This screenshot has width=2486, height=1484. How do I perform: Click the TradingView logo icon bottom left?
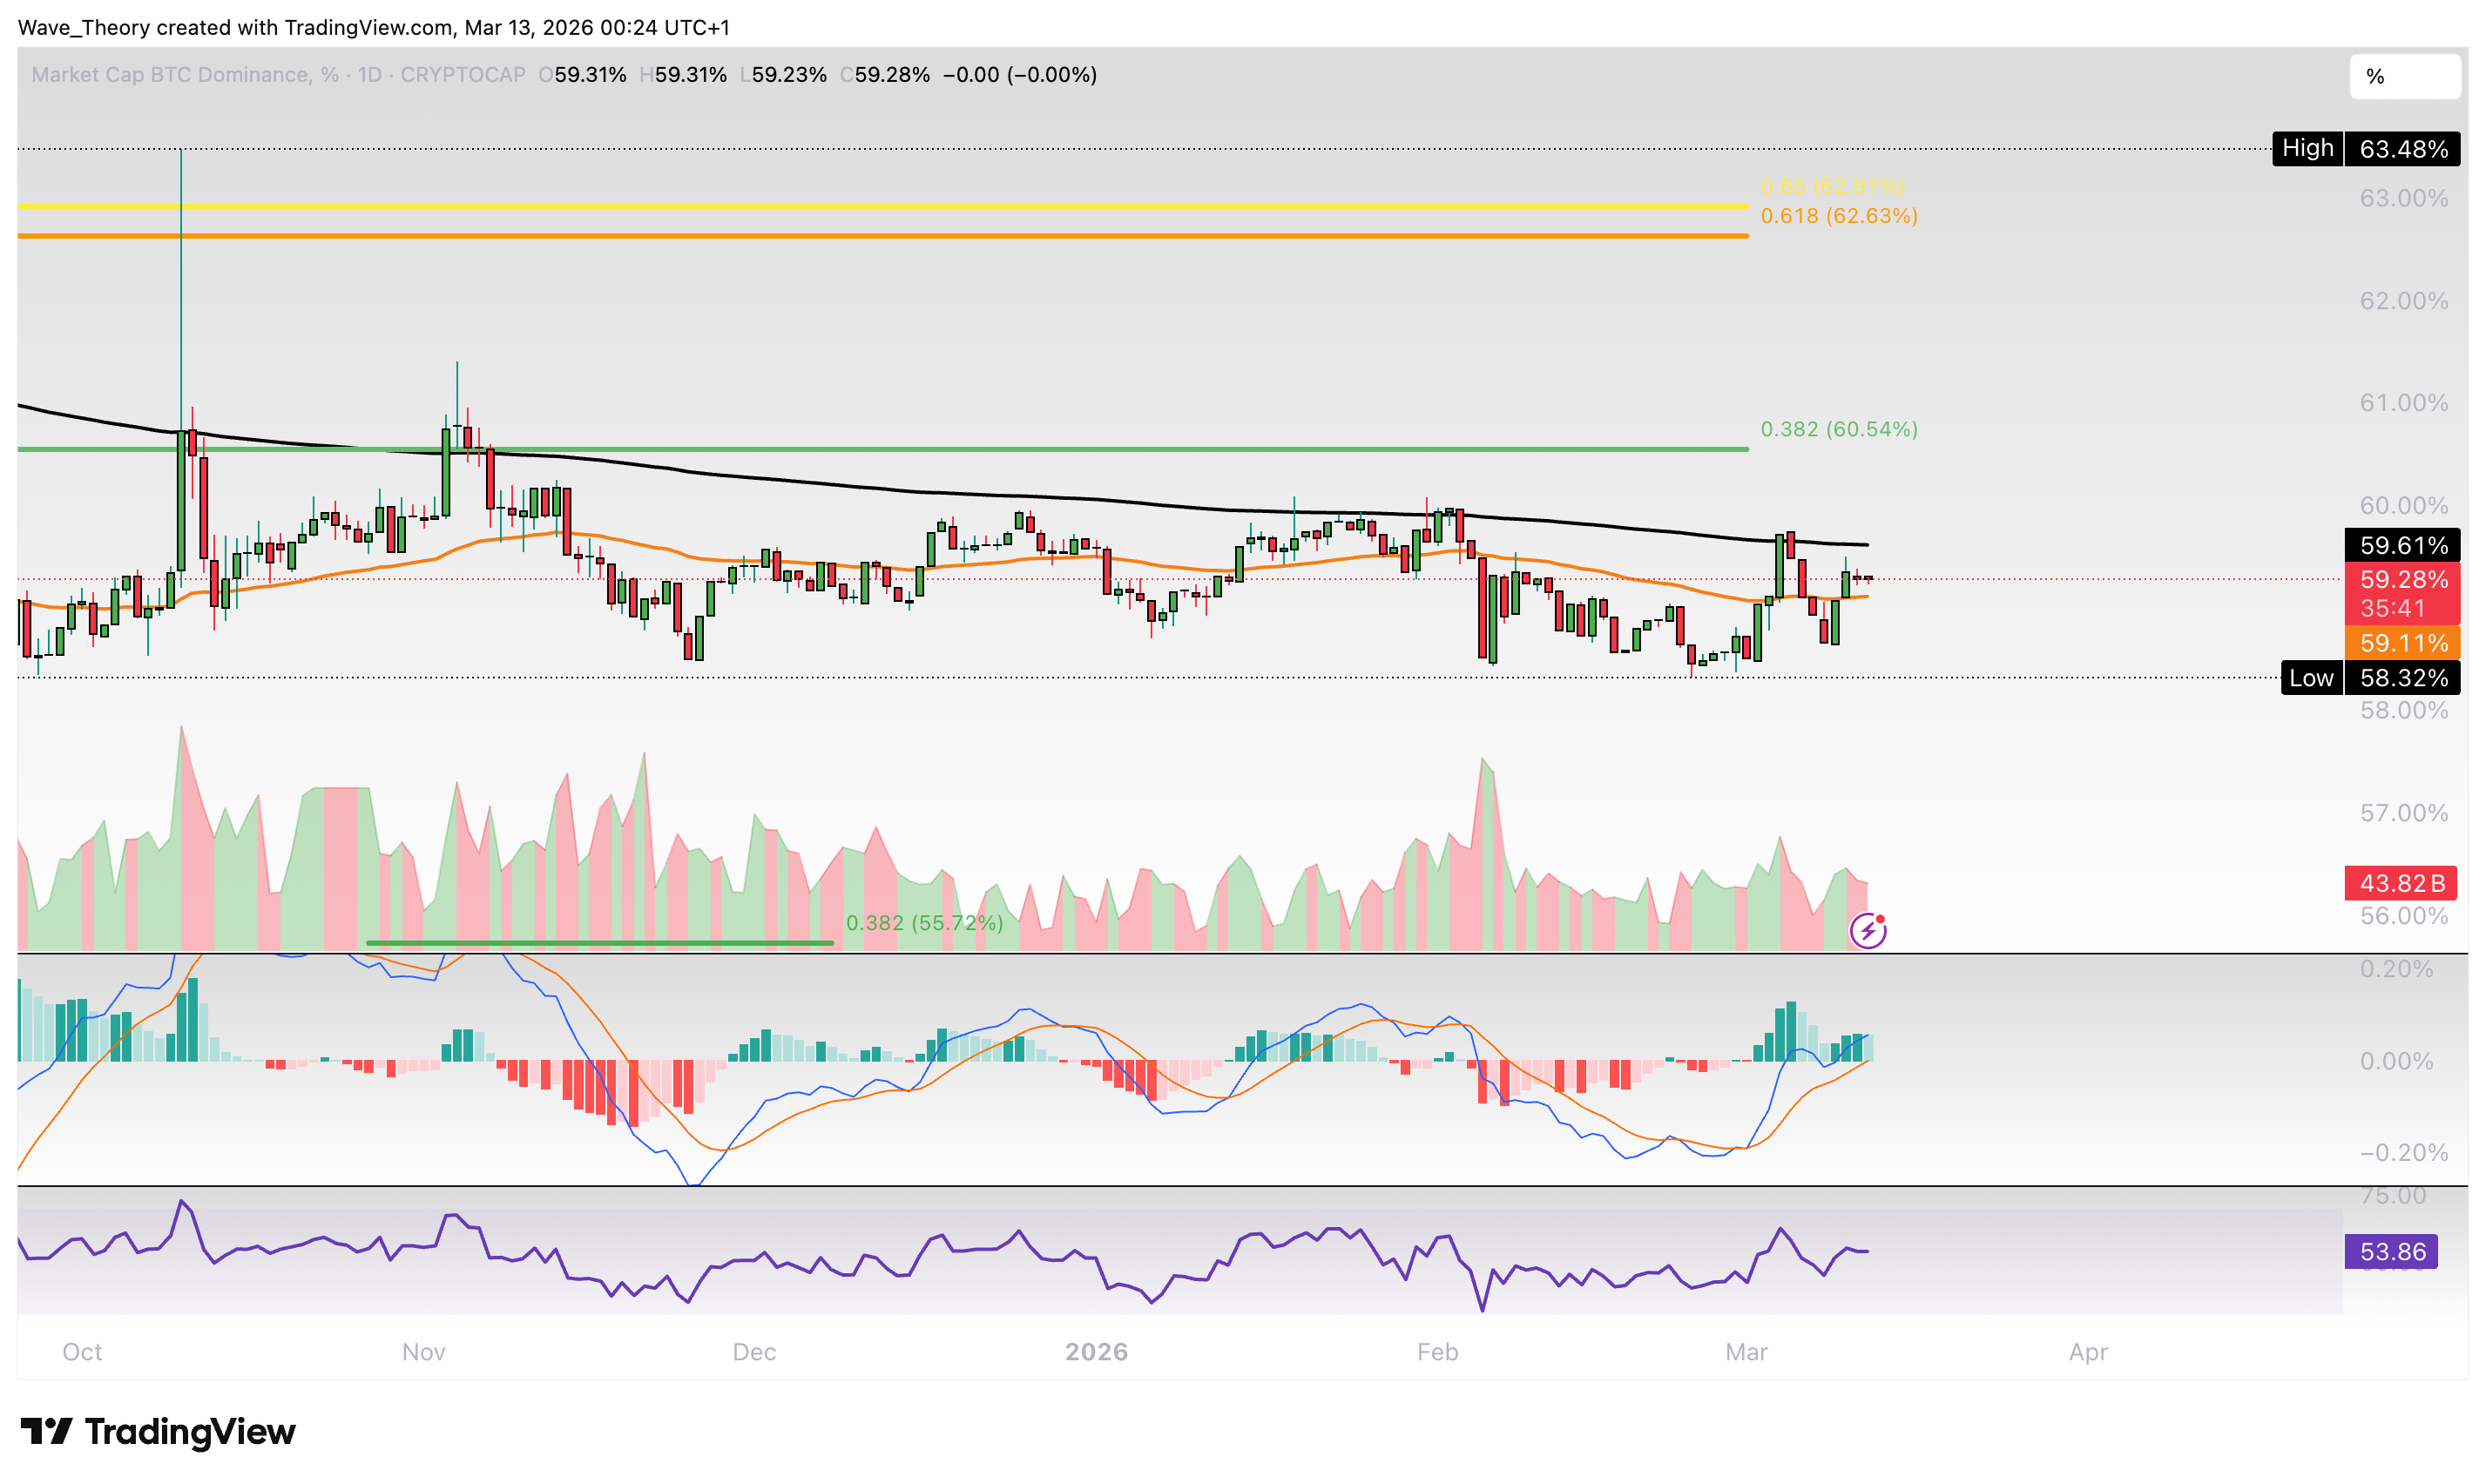[49, 1433]
